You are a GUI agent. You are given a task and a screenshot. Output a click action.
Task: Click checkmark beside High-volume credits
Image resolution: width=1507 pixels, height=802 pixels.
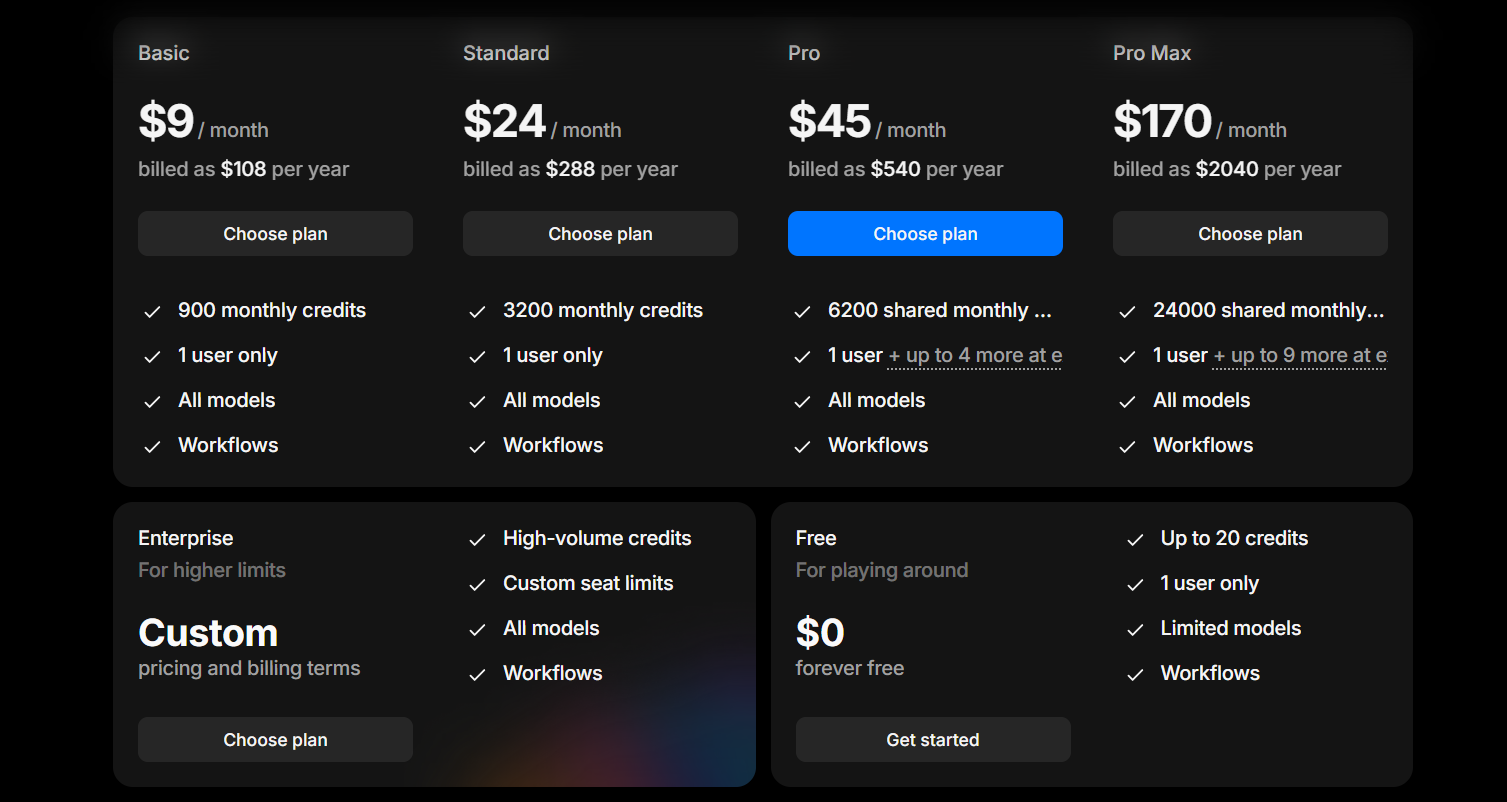click(477, 540)
